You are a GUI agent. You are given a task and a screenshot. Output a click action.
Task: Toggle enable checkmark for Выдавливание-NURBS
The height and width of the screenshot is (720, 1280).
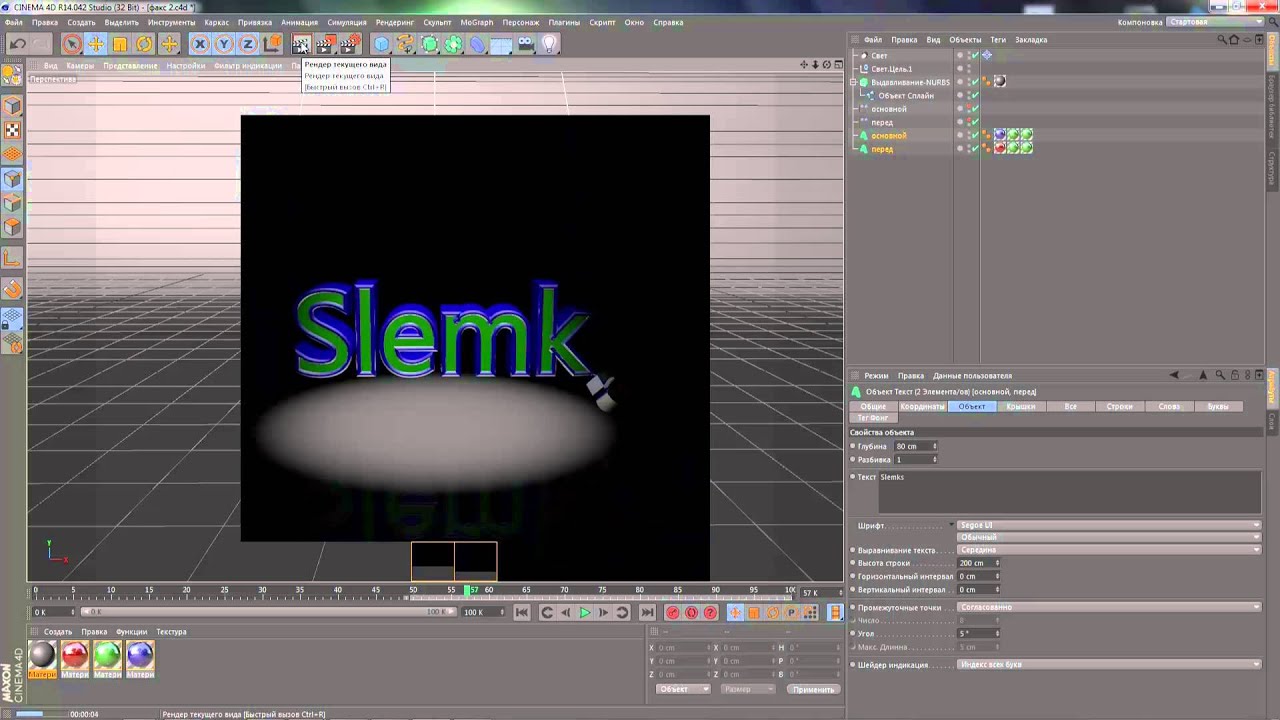click(974, 82)
